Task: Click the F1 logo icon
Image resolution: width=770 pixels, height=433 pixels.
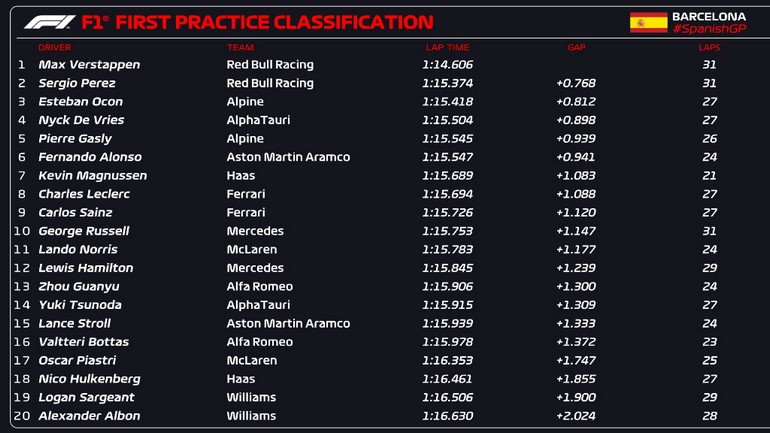Action: click(49, 22)
